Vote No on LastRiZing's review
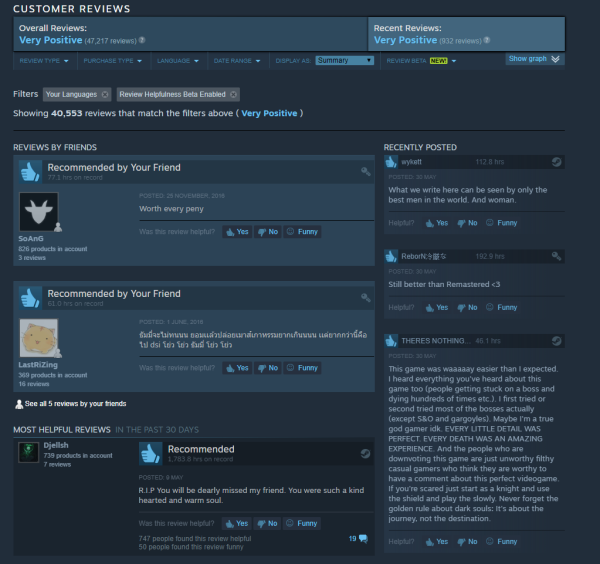 tap(268, 368)
